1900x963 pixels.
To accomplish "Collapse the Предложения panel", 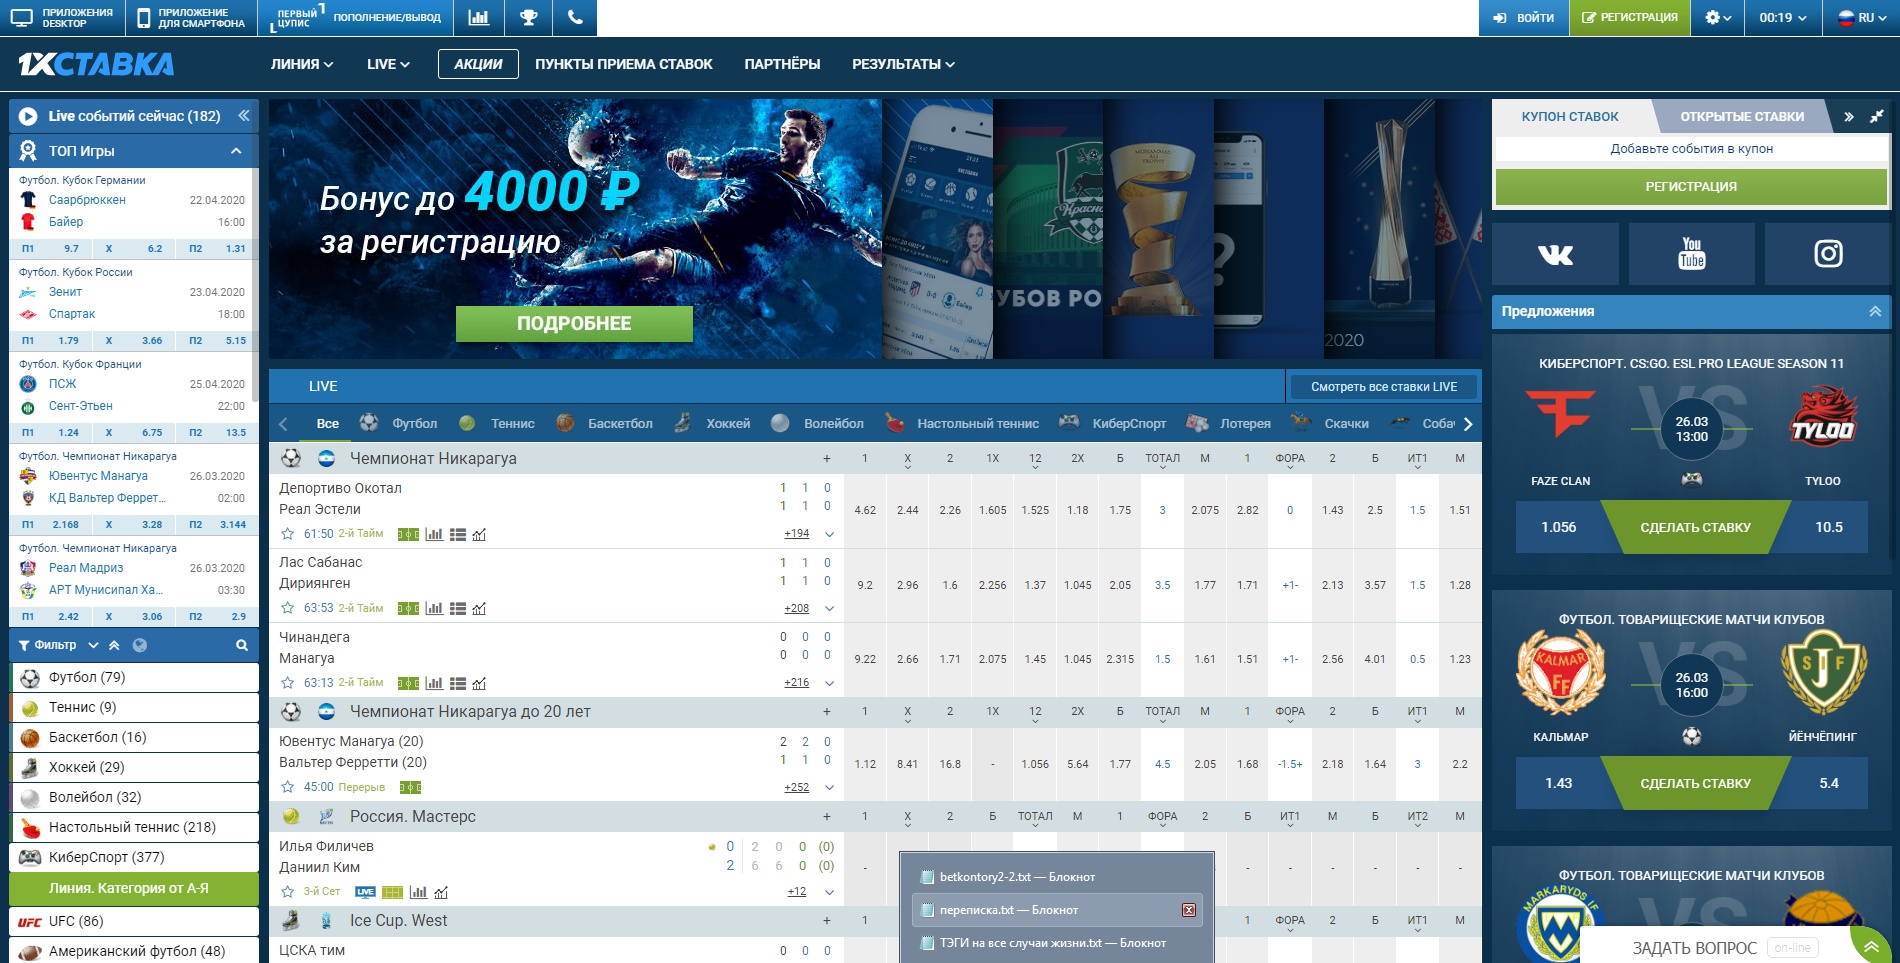I will pos(1875,312).
